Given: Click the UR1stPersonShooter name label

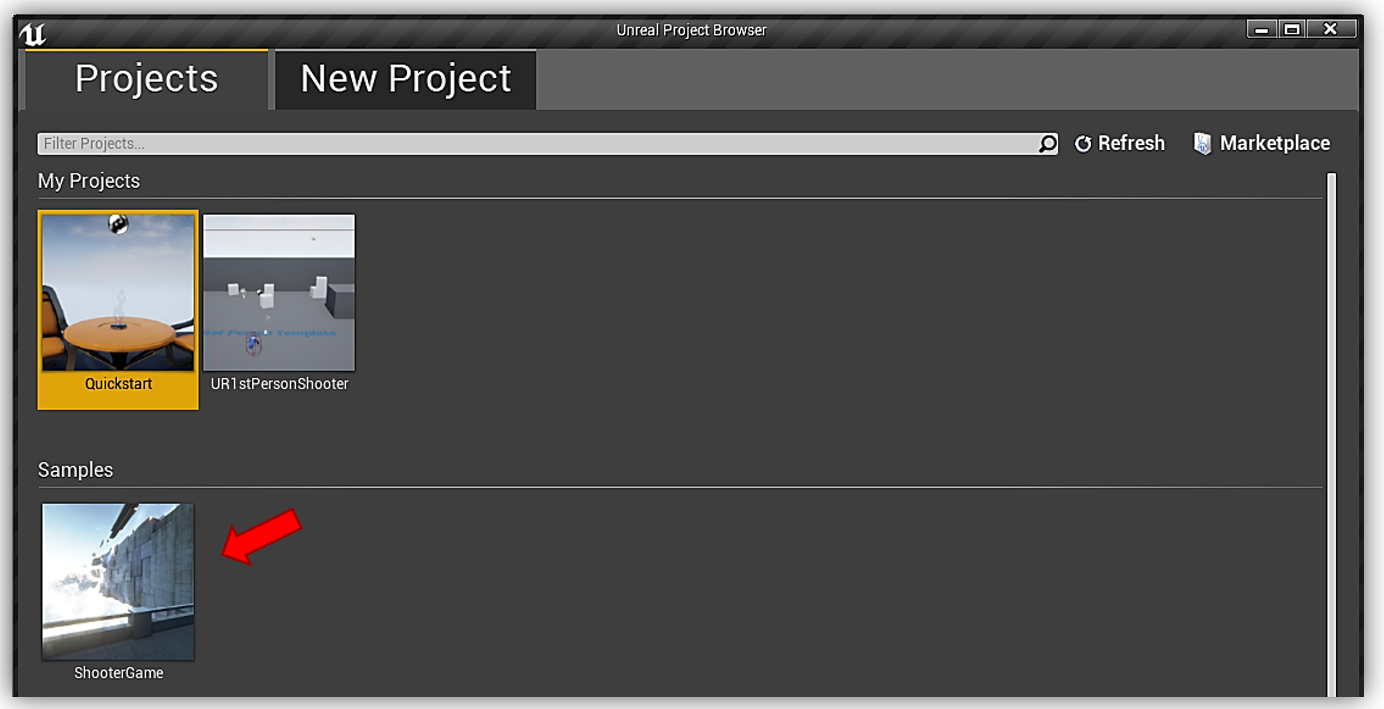Looking at the screenshot, I should click(x=279, y=384).
